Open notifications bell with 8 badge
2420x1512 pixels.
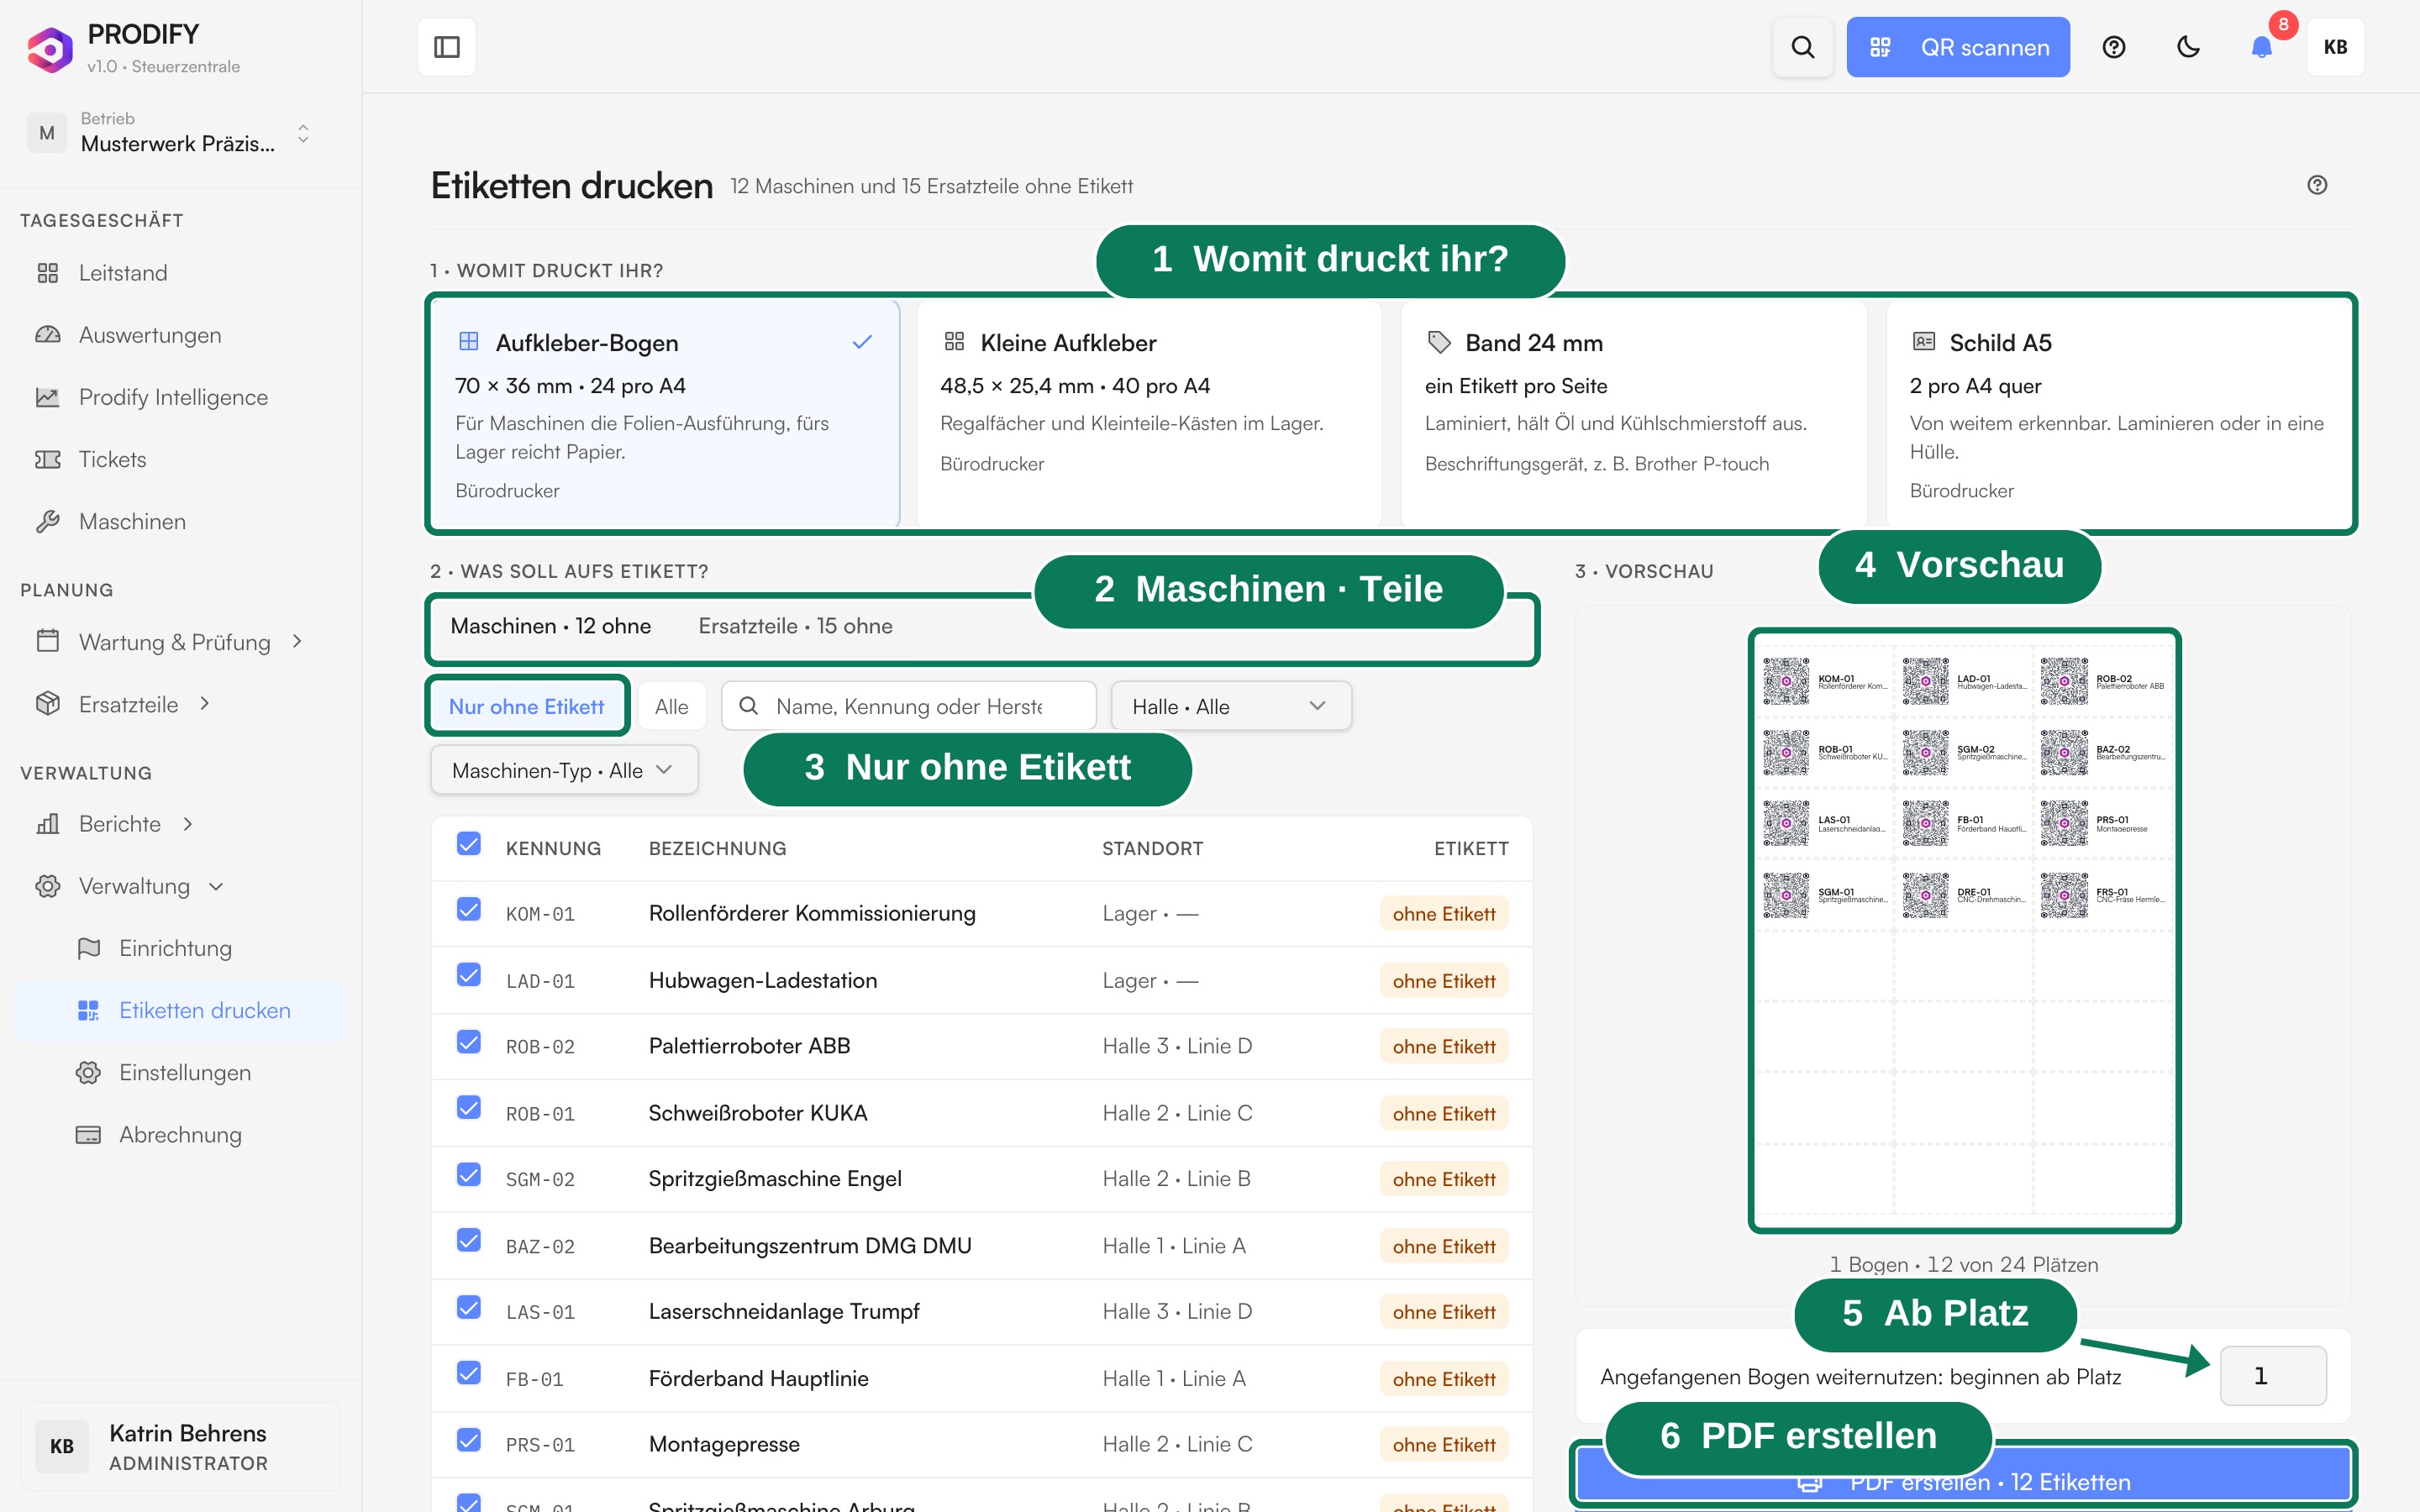[2262, 47]
